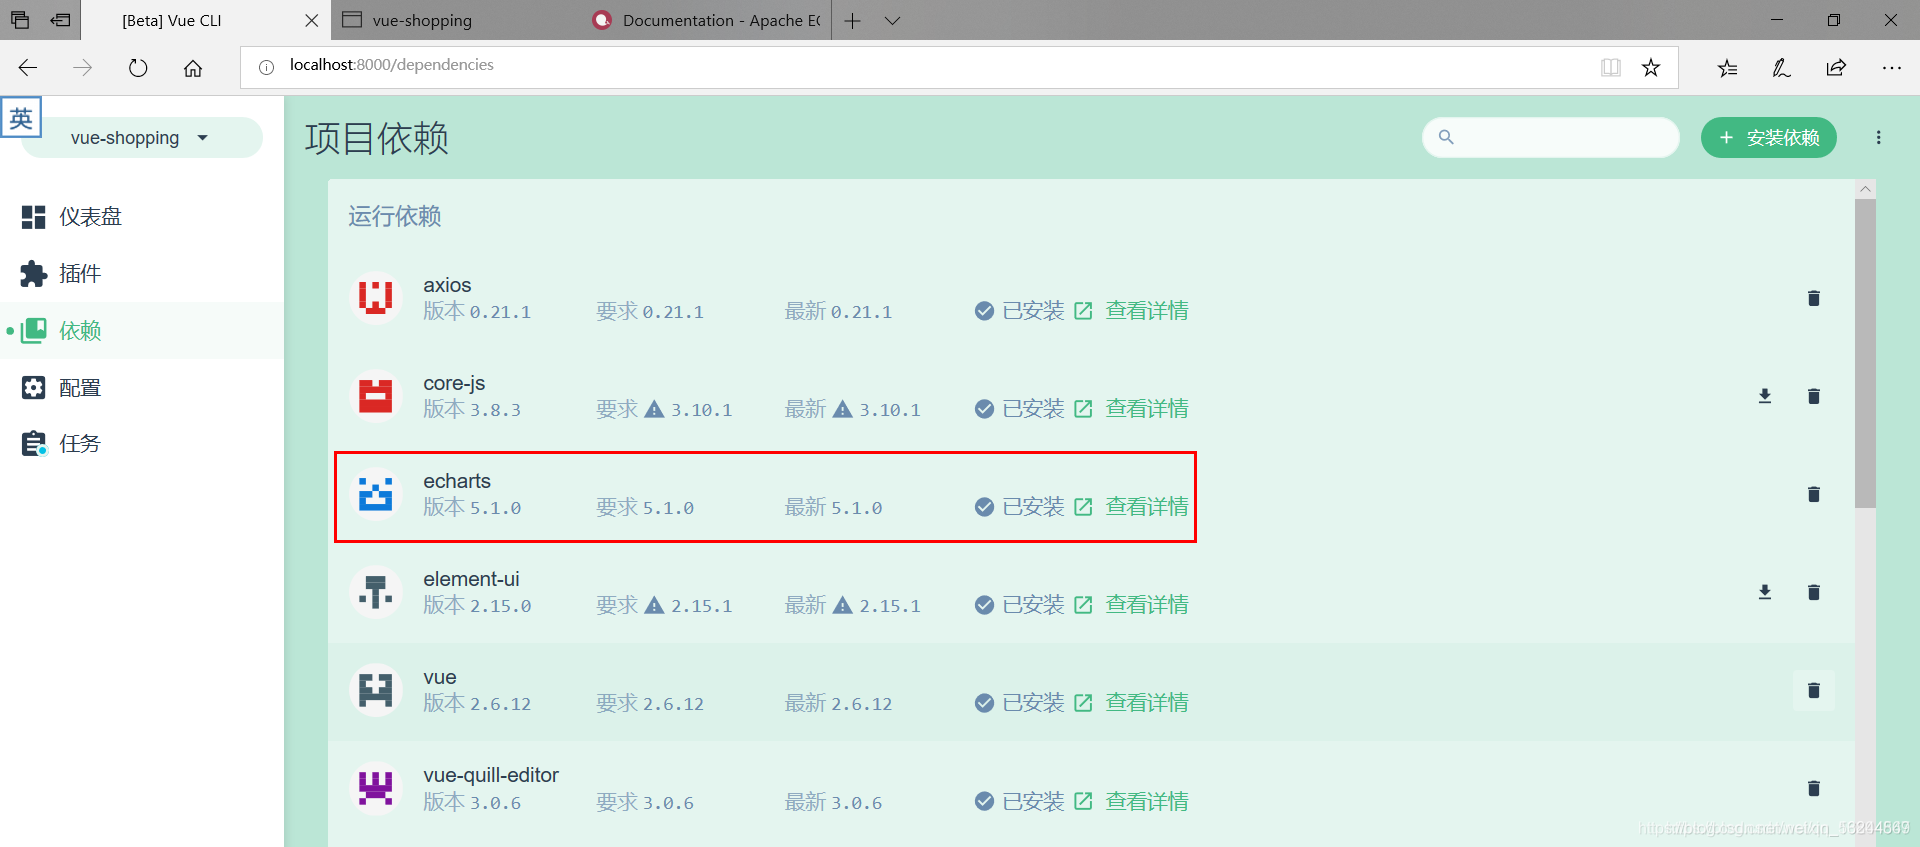Image resolution: width=1920 pixels, height=847 pixels.
Task: Click the core-js package avatar icon
Action: pos(375,396)
